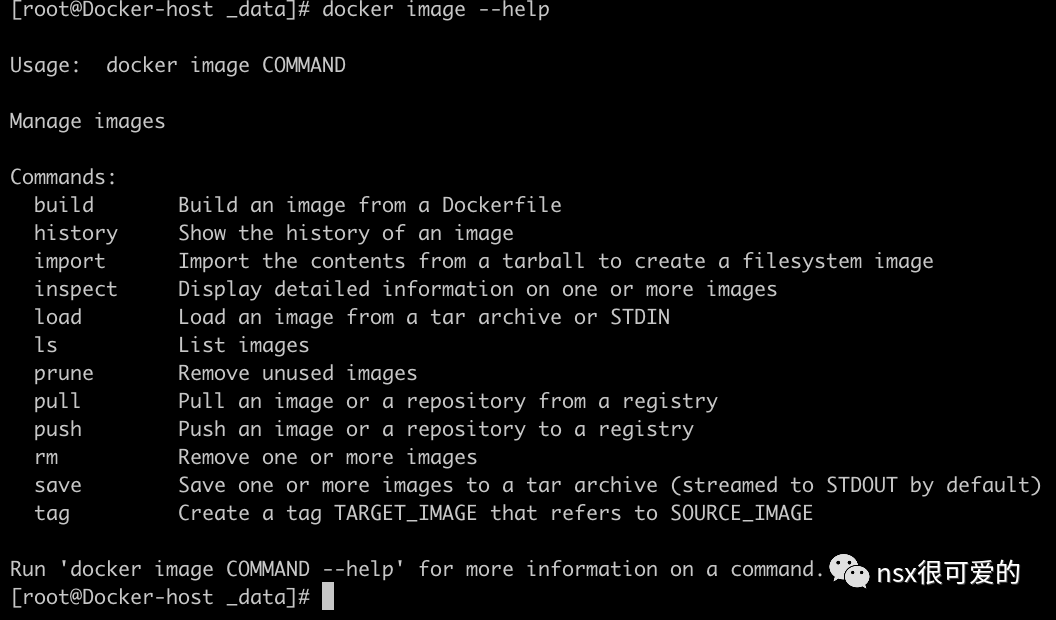Screen dimensions: 1056x620
Task: Click the 'tag' command entry
Action: click(52, 514)
